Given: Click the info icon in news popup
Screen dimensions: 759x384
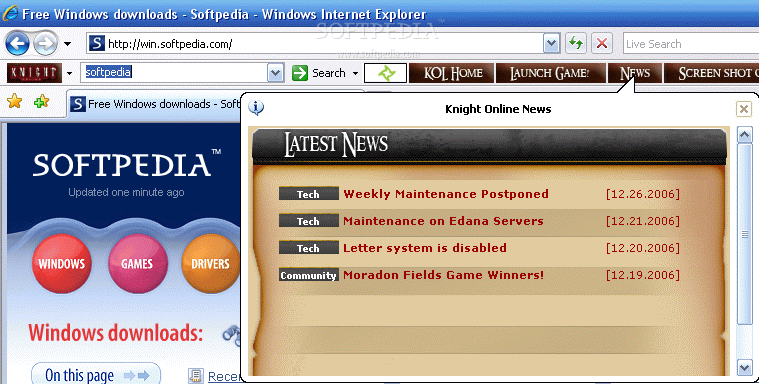Looking at the screenshot, I should point(256,108).
